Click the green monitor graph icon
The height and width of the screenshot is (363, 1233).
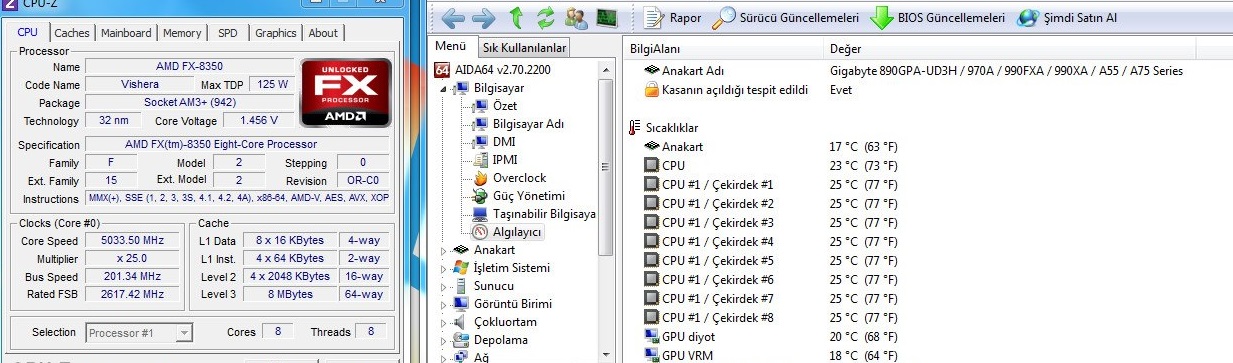coord(606,18)
